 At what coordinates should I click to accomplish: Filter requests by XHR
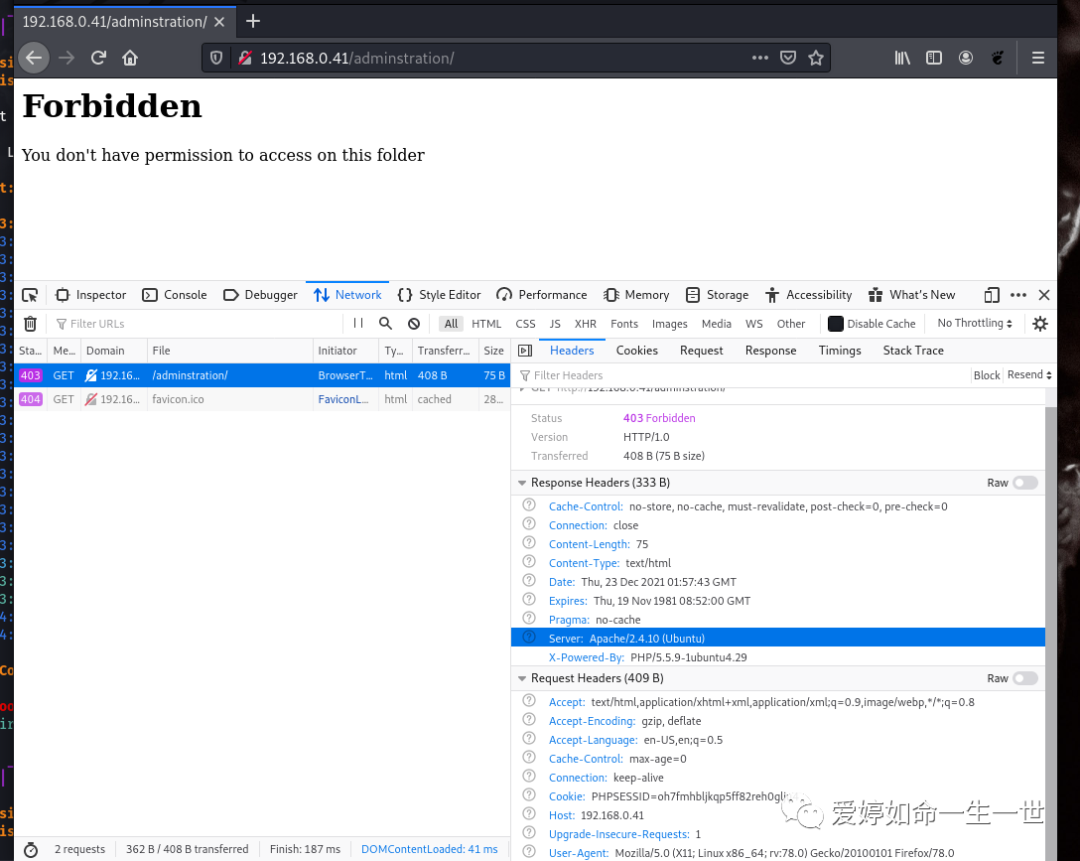click(585, 324)
